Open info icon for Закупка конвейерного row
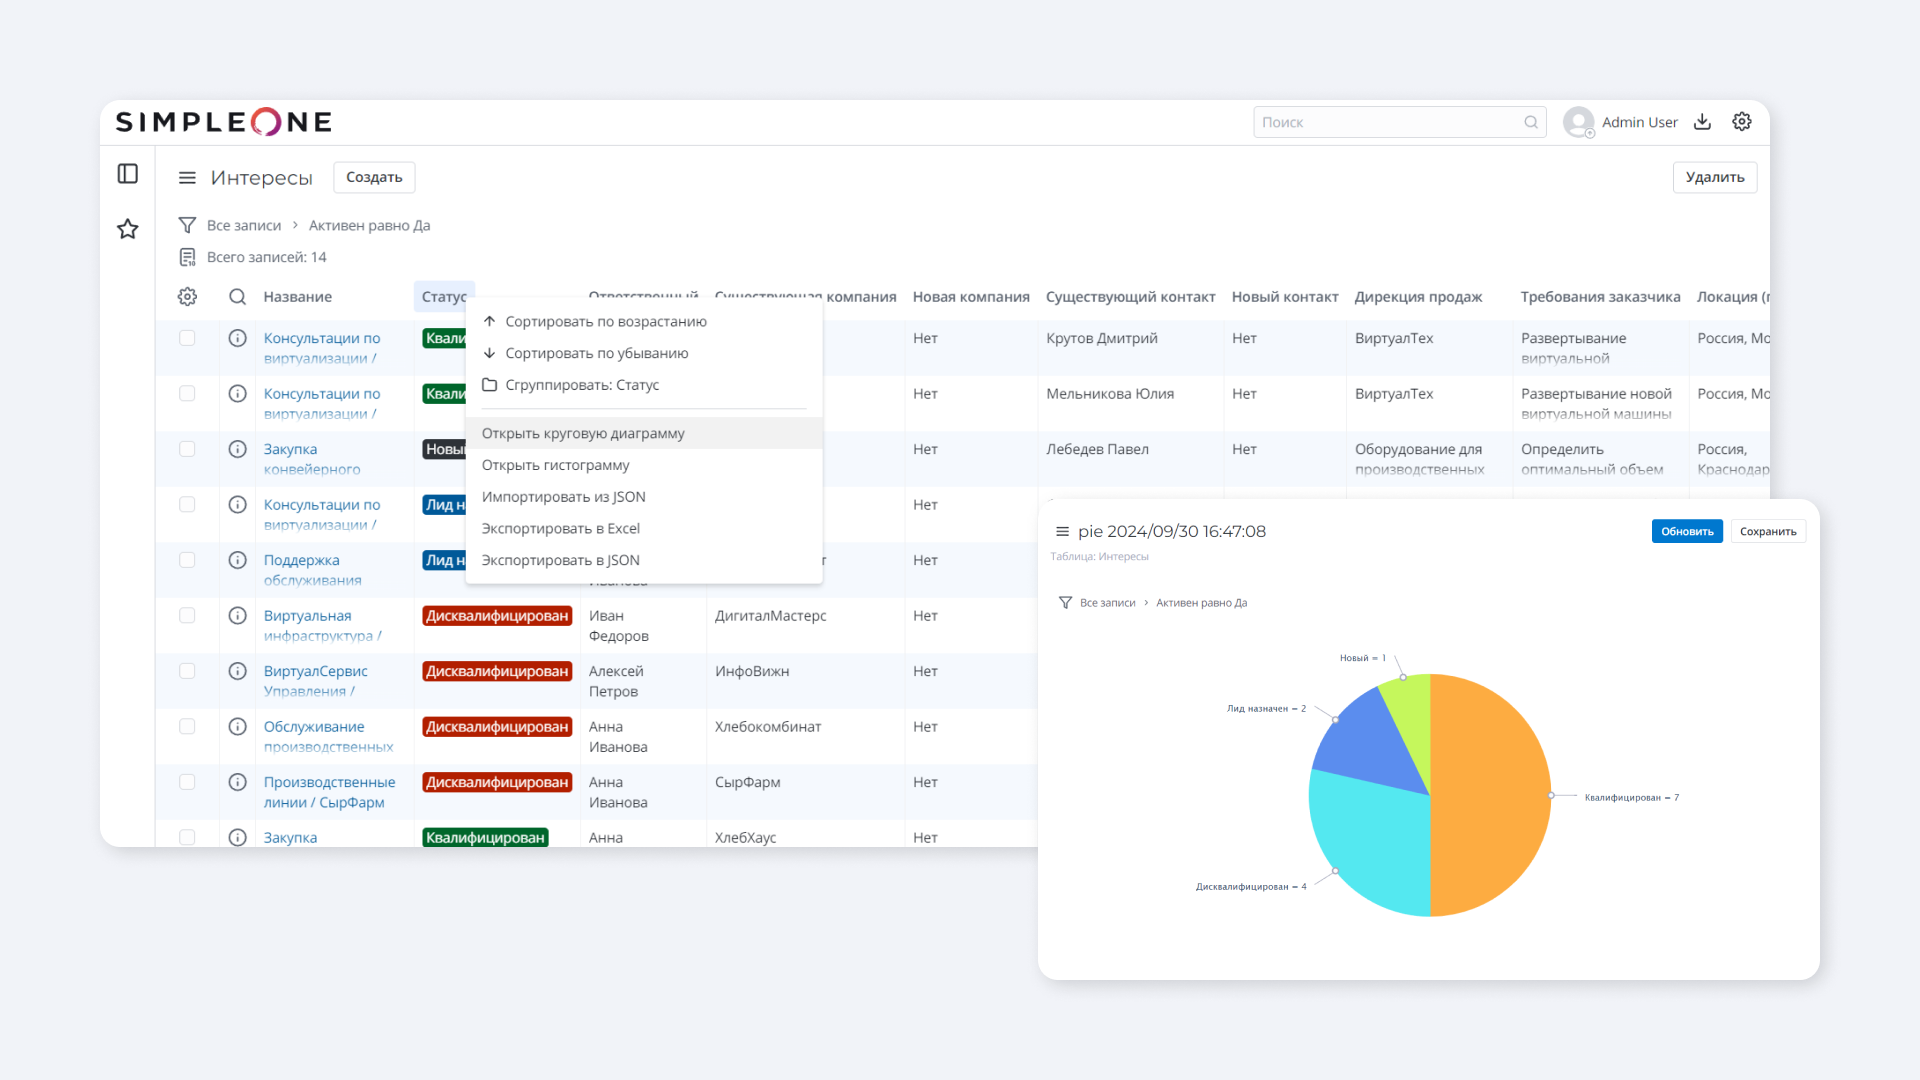 pyautogui.click(x=237, y=449)
